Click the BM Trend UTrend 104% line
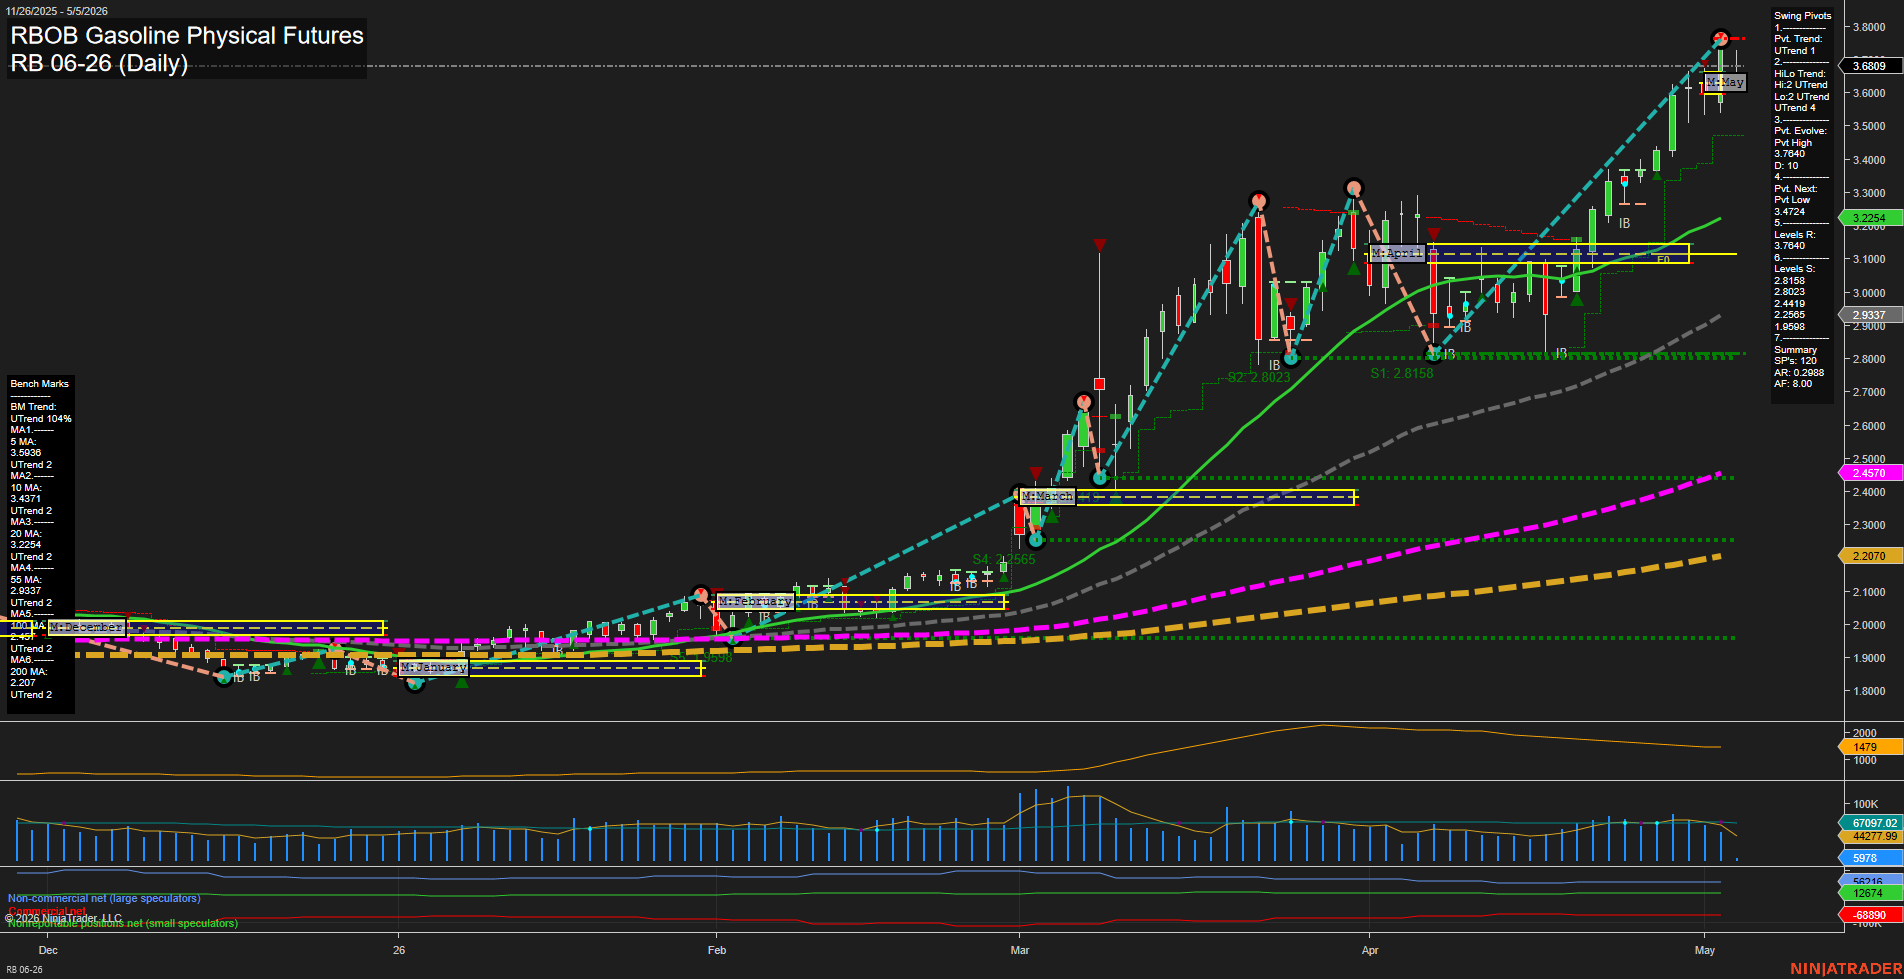 (x=41, y=413)
